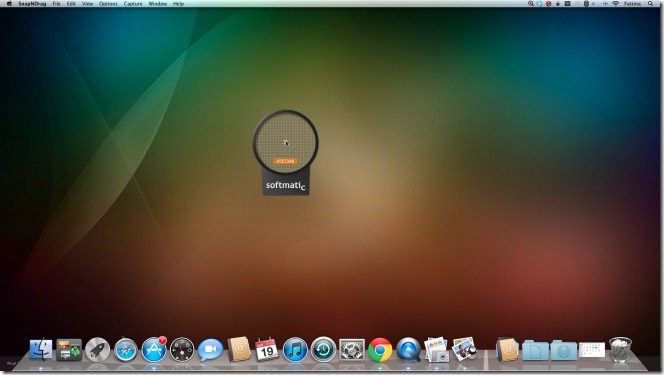Viewport: 664px width, 375px height.
Task: Click red circular status icon in menu bar
Action: [x=548, y=4]
